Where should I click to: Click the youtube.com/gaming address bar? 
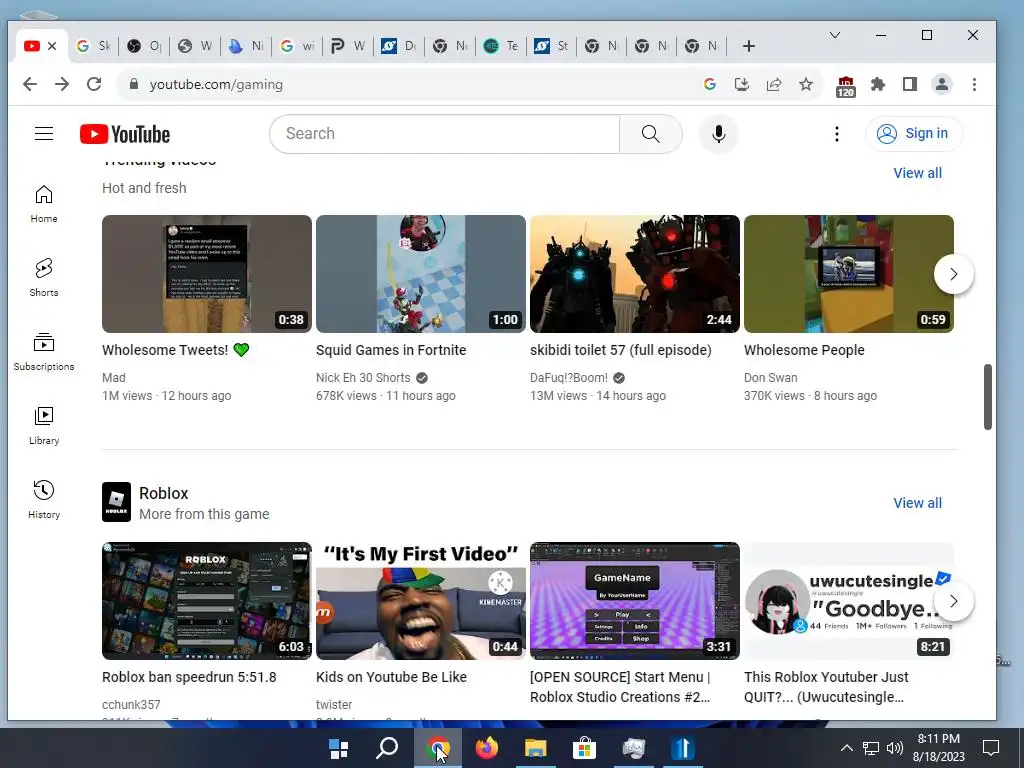point(216,84)
